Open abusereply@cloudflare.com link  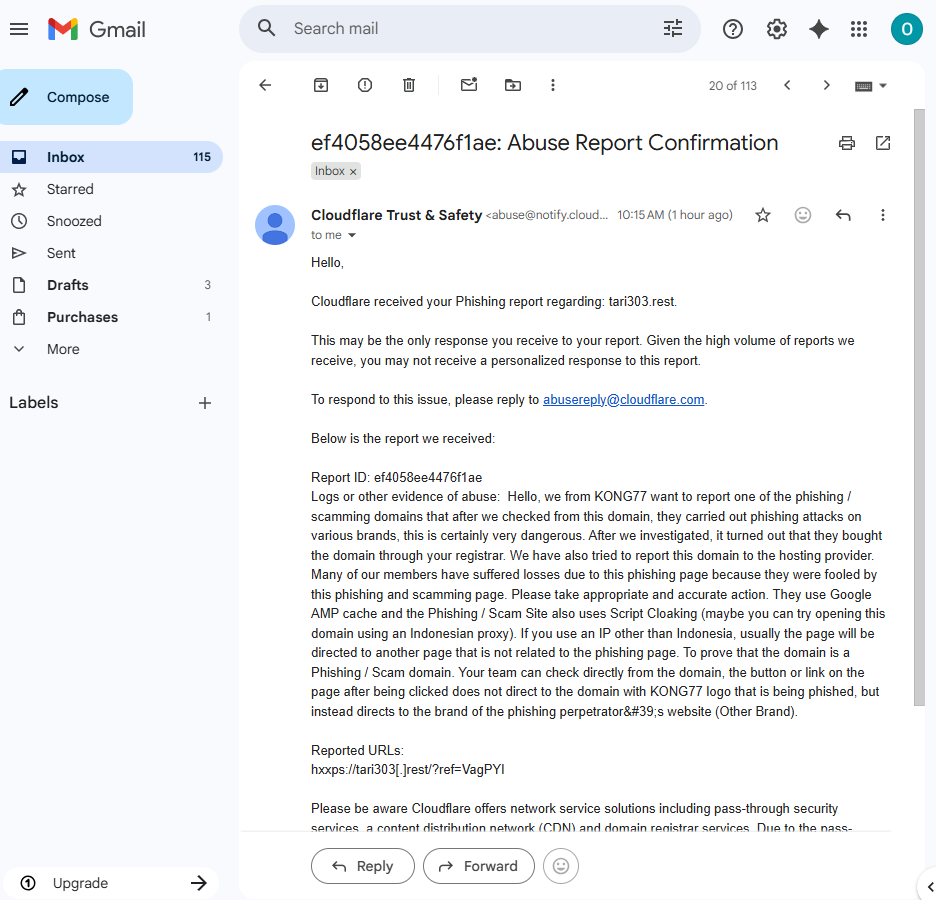[623, 400]
